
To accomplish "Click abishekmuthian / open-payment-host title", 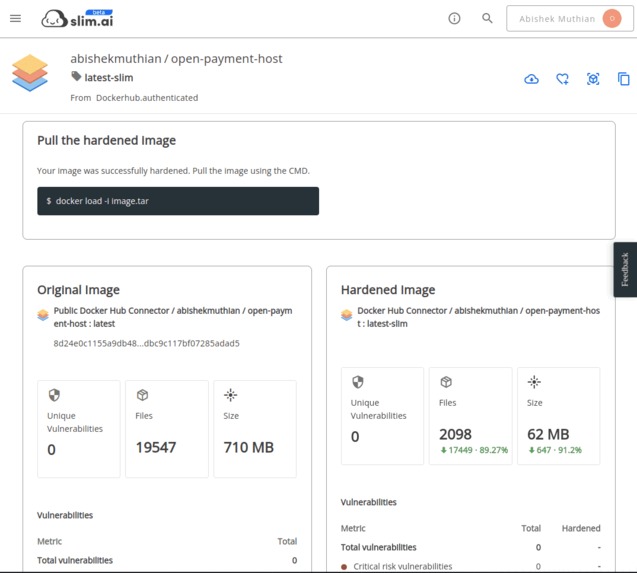I will click(x=176, y=59).
